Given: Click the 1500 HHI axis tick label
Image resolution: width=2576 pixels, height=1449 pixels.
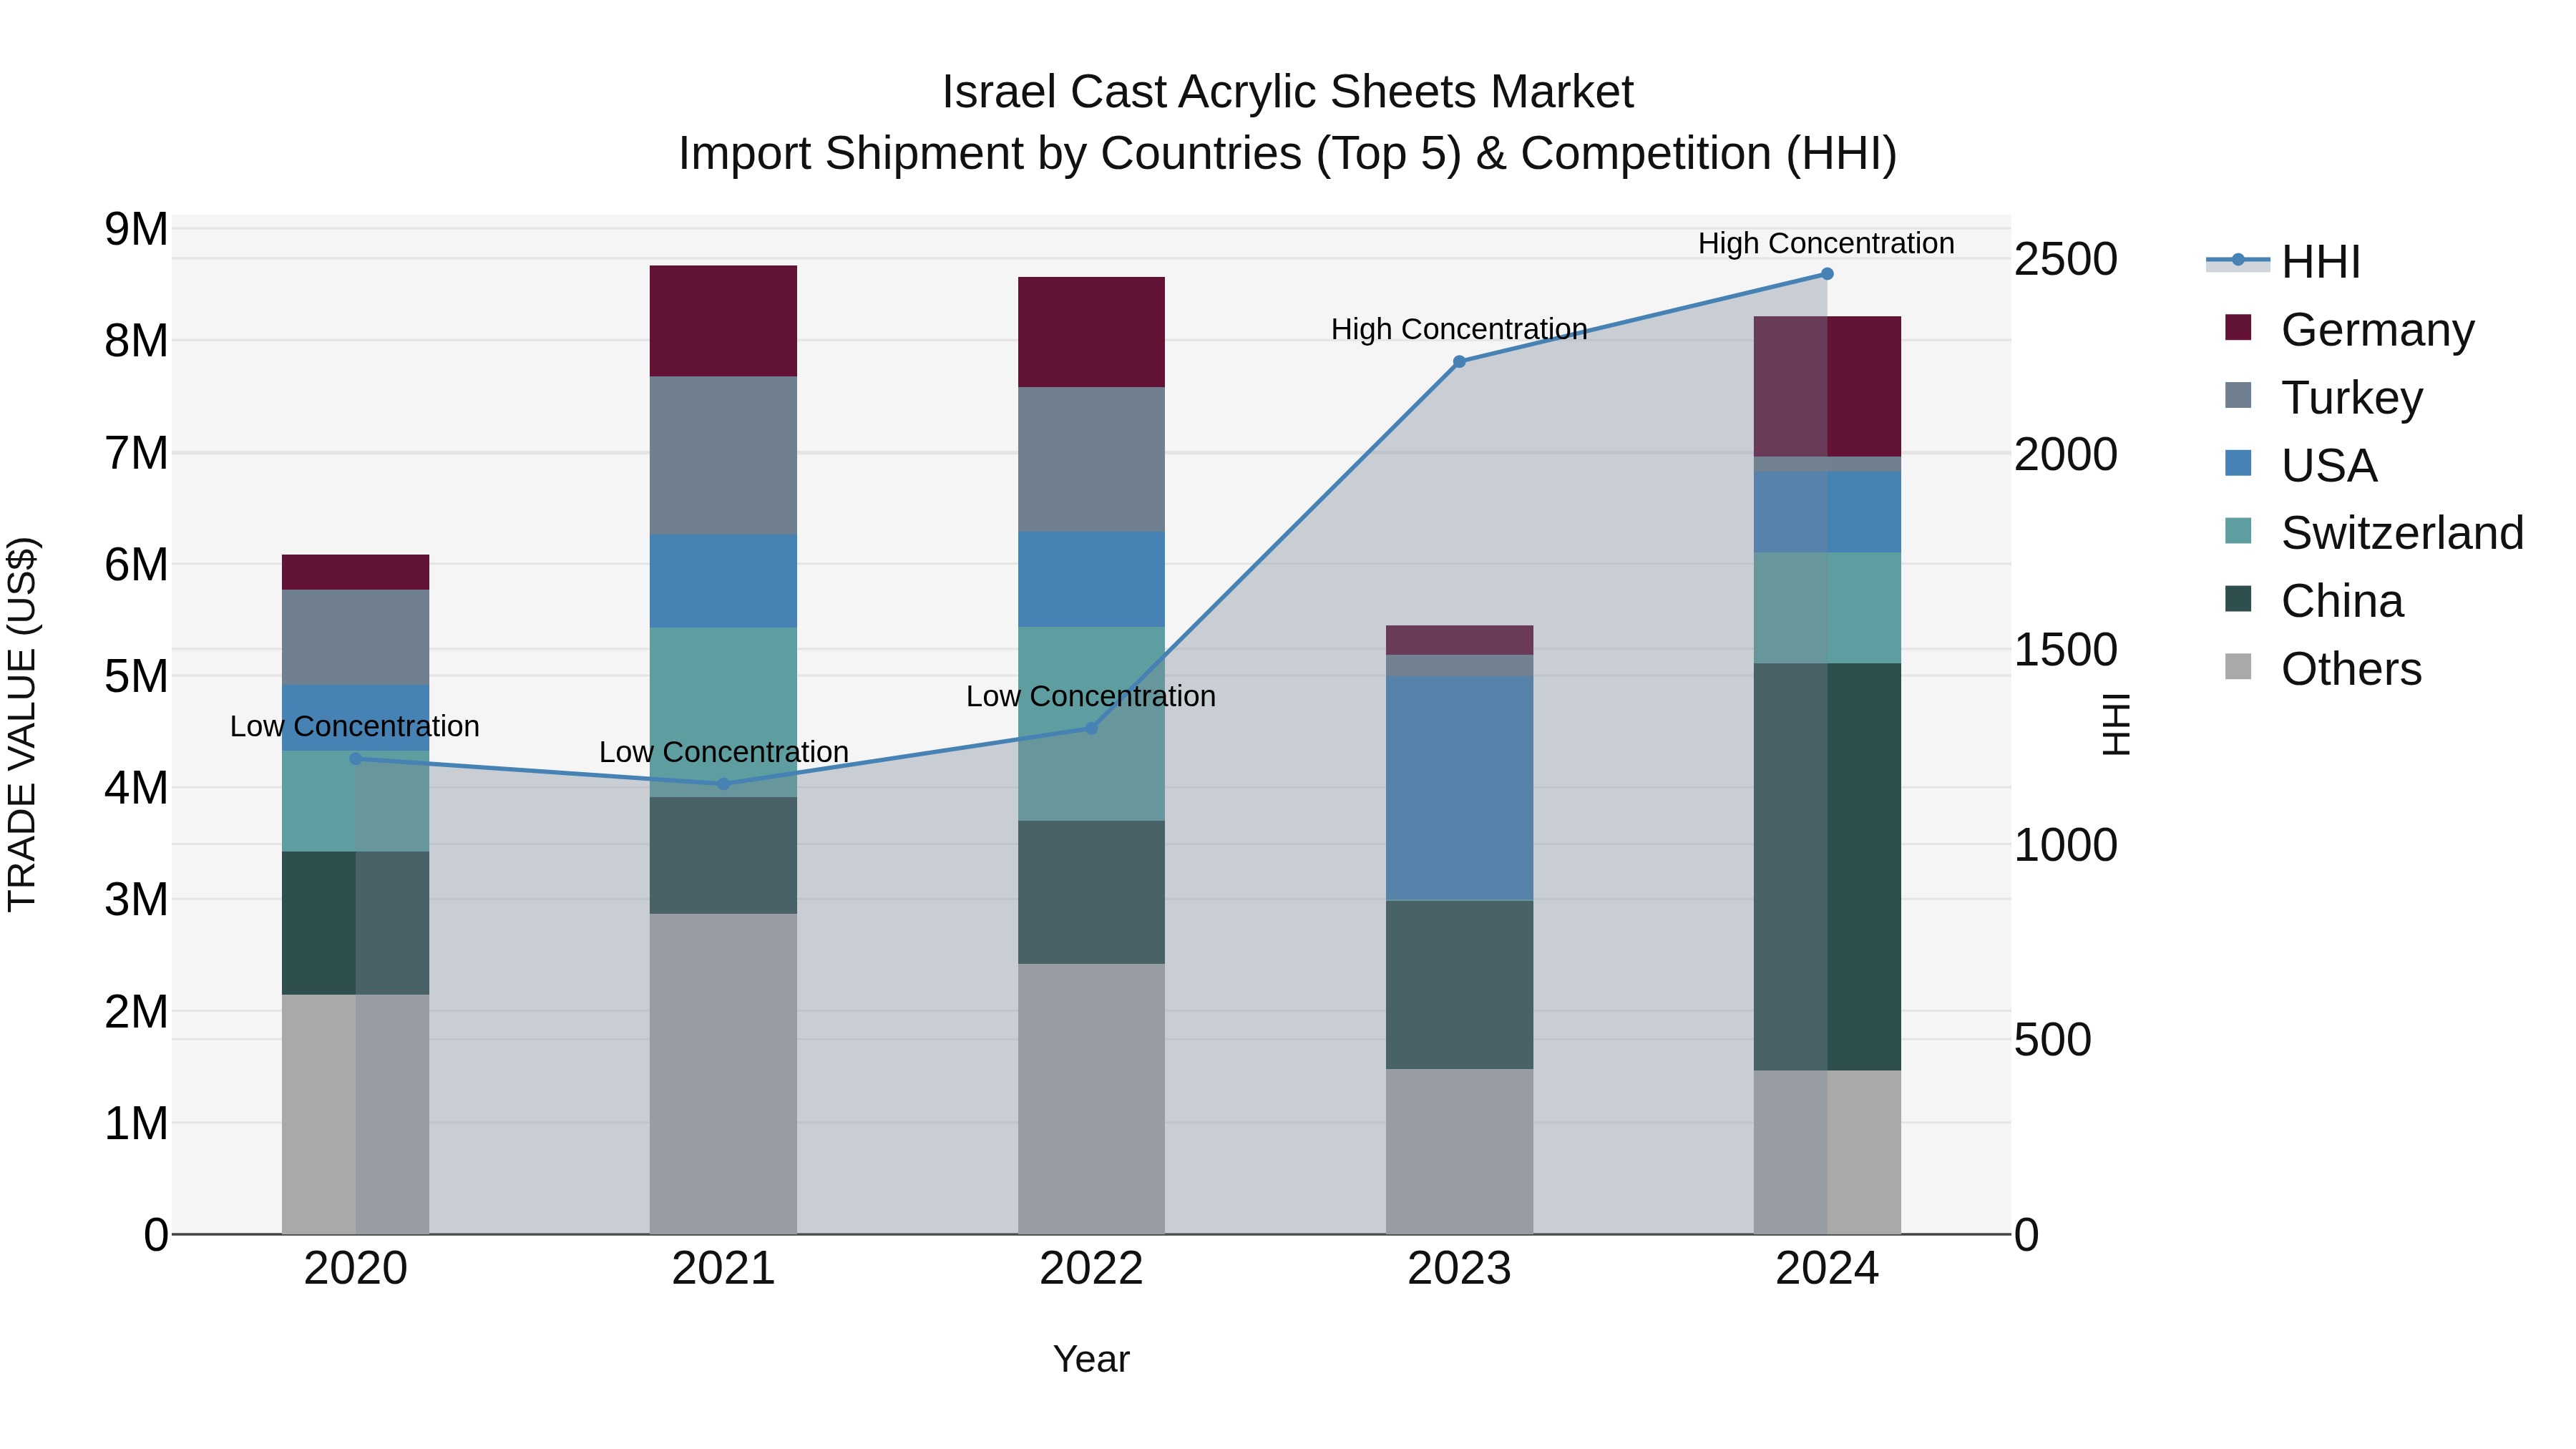Looking at the screenshot, I should pos(2065,649).
